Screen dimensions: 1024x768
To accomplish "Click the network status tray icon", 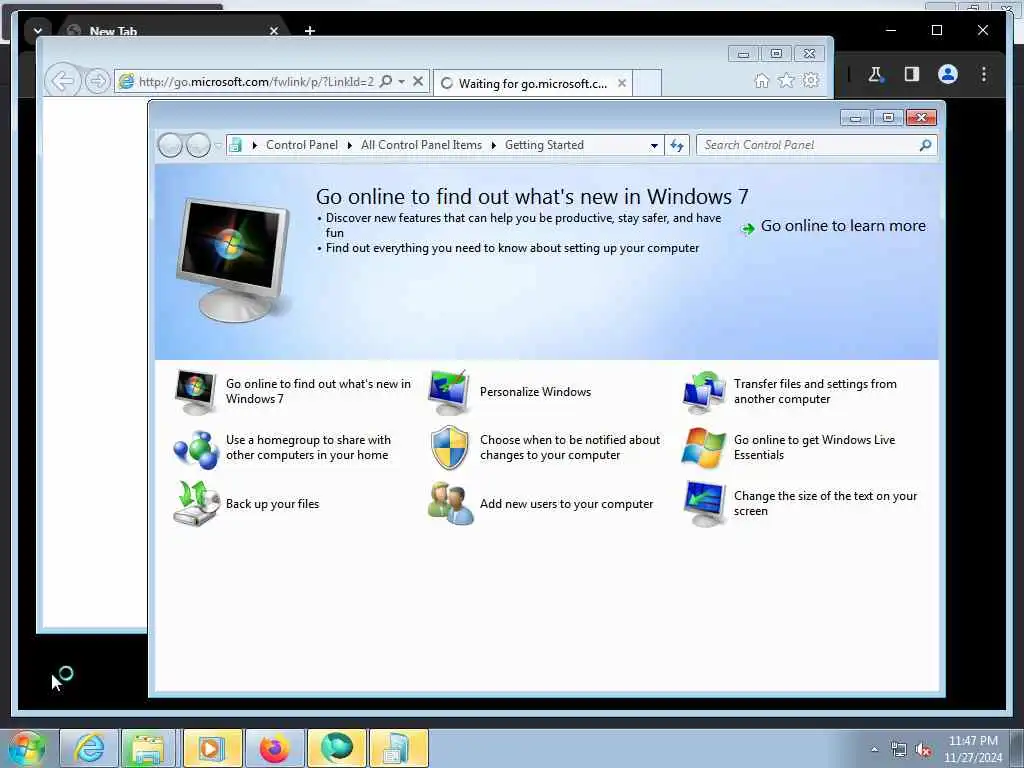I will click(899, 750).
